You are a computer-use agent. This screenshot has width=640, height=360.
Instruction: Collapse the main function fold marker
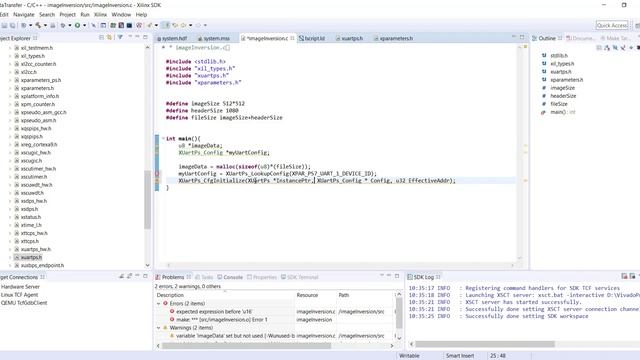click(163, 139)
